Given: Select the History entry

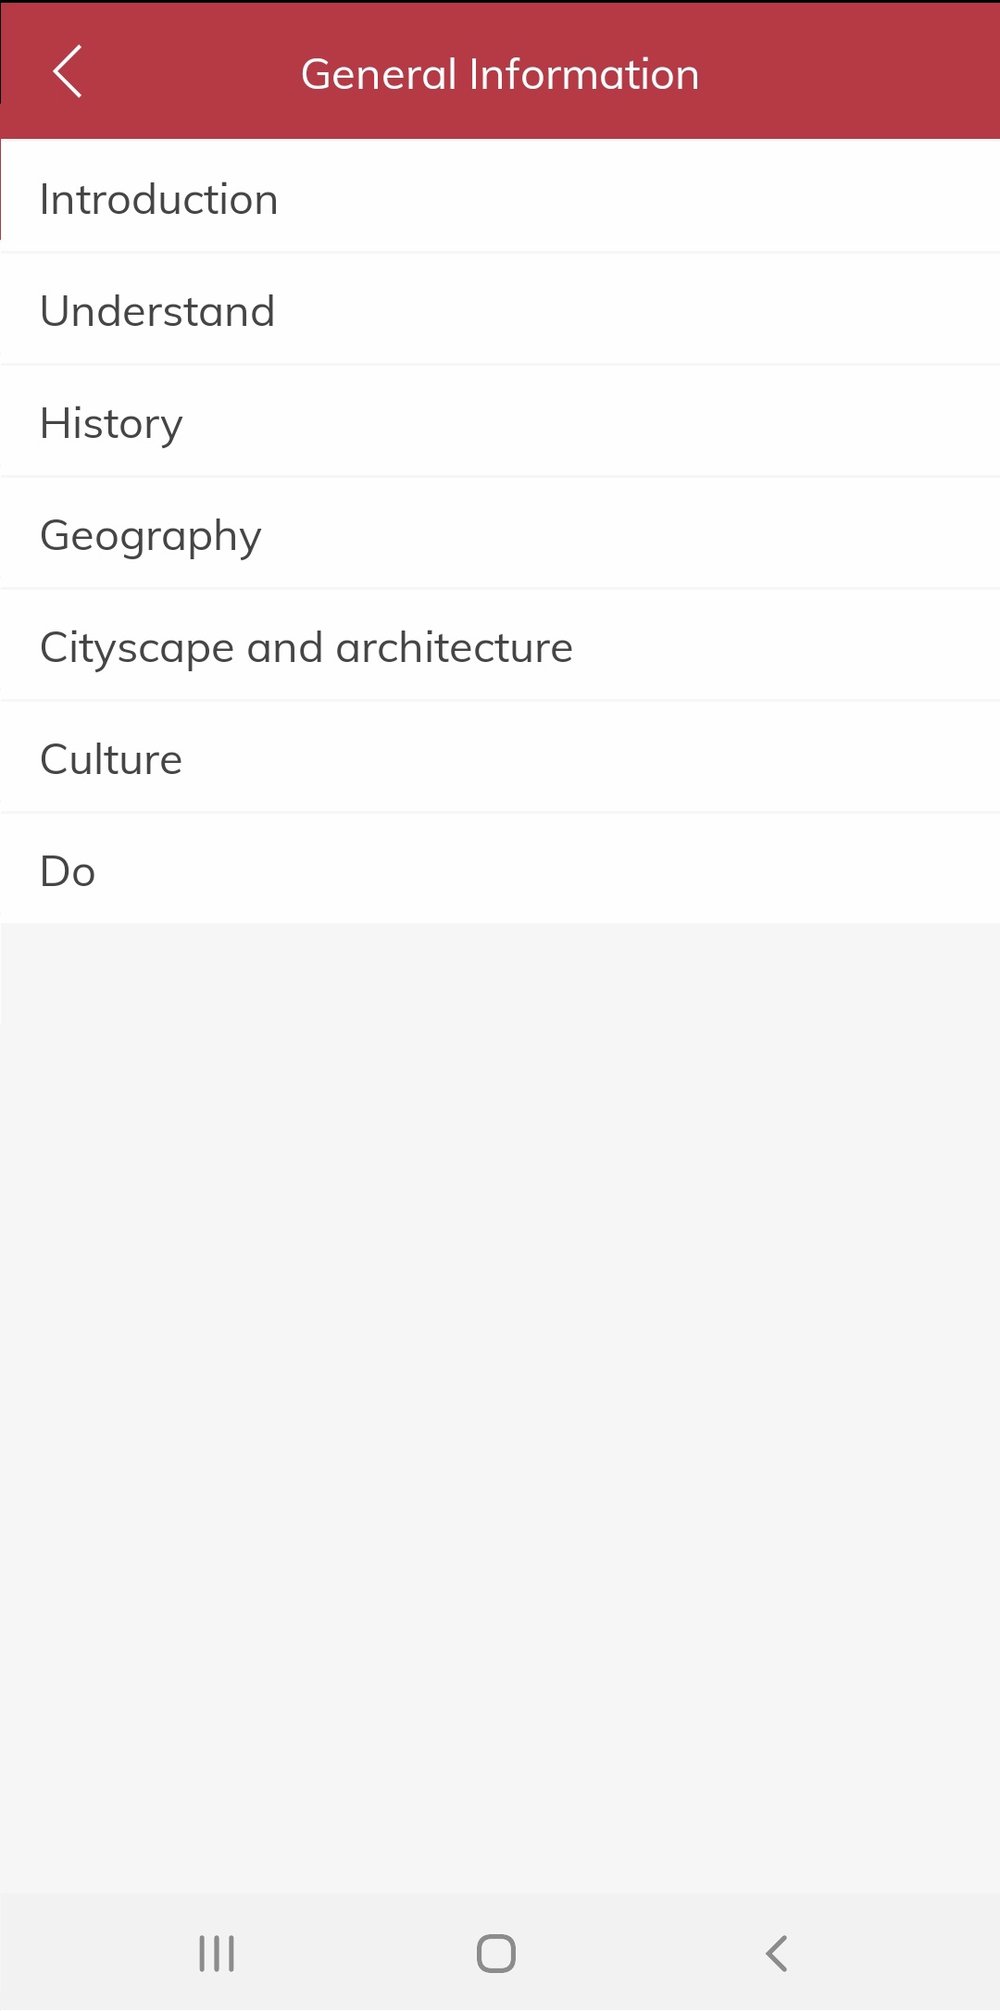Looking at the screenshot, I should 111,423.
